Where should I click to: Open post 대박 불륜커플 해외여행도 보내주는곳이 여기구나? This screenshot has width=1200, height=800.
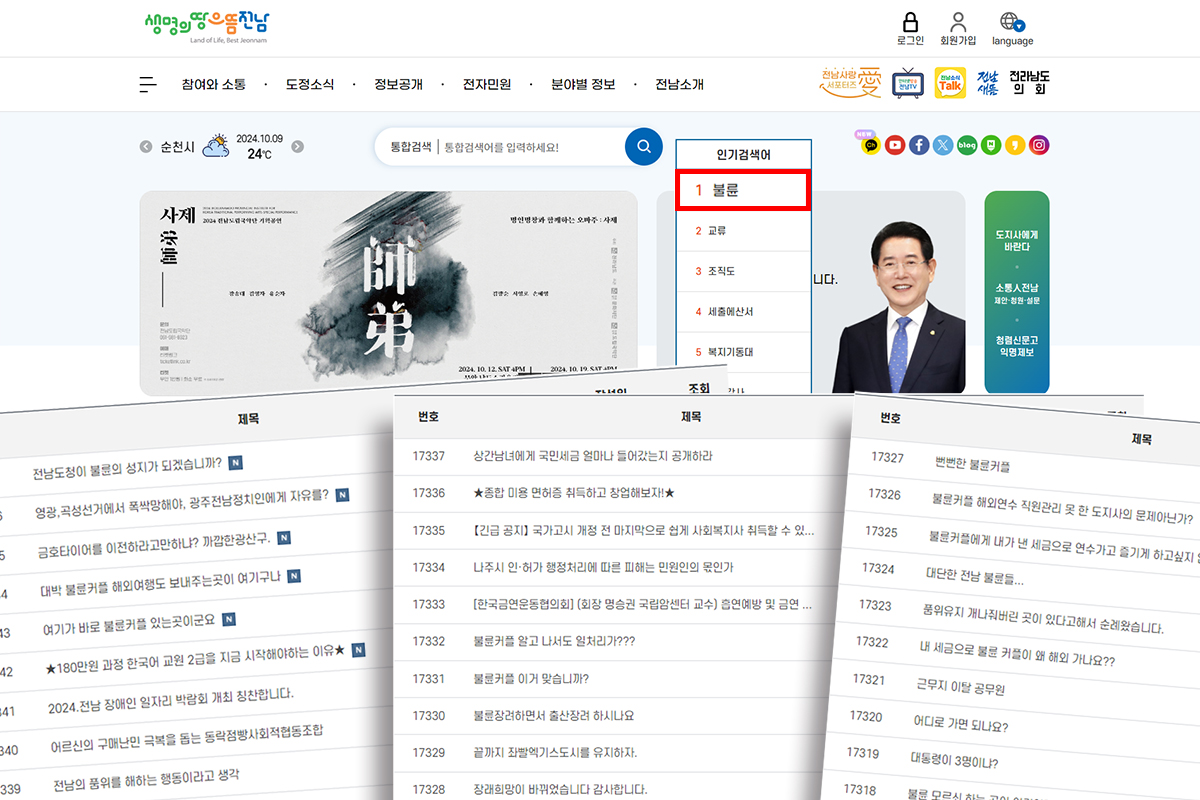(161, 585)
